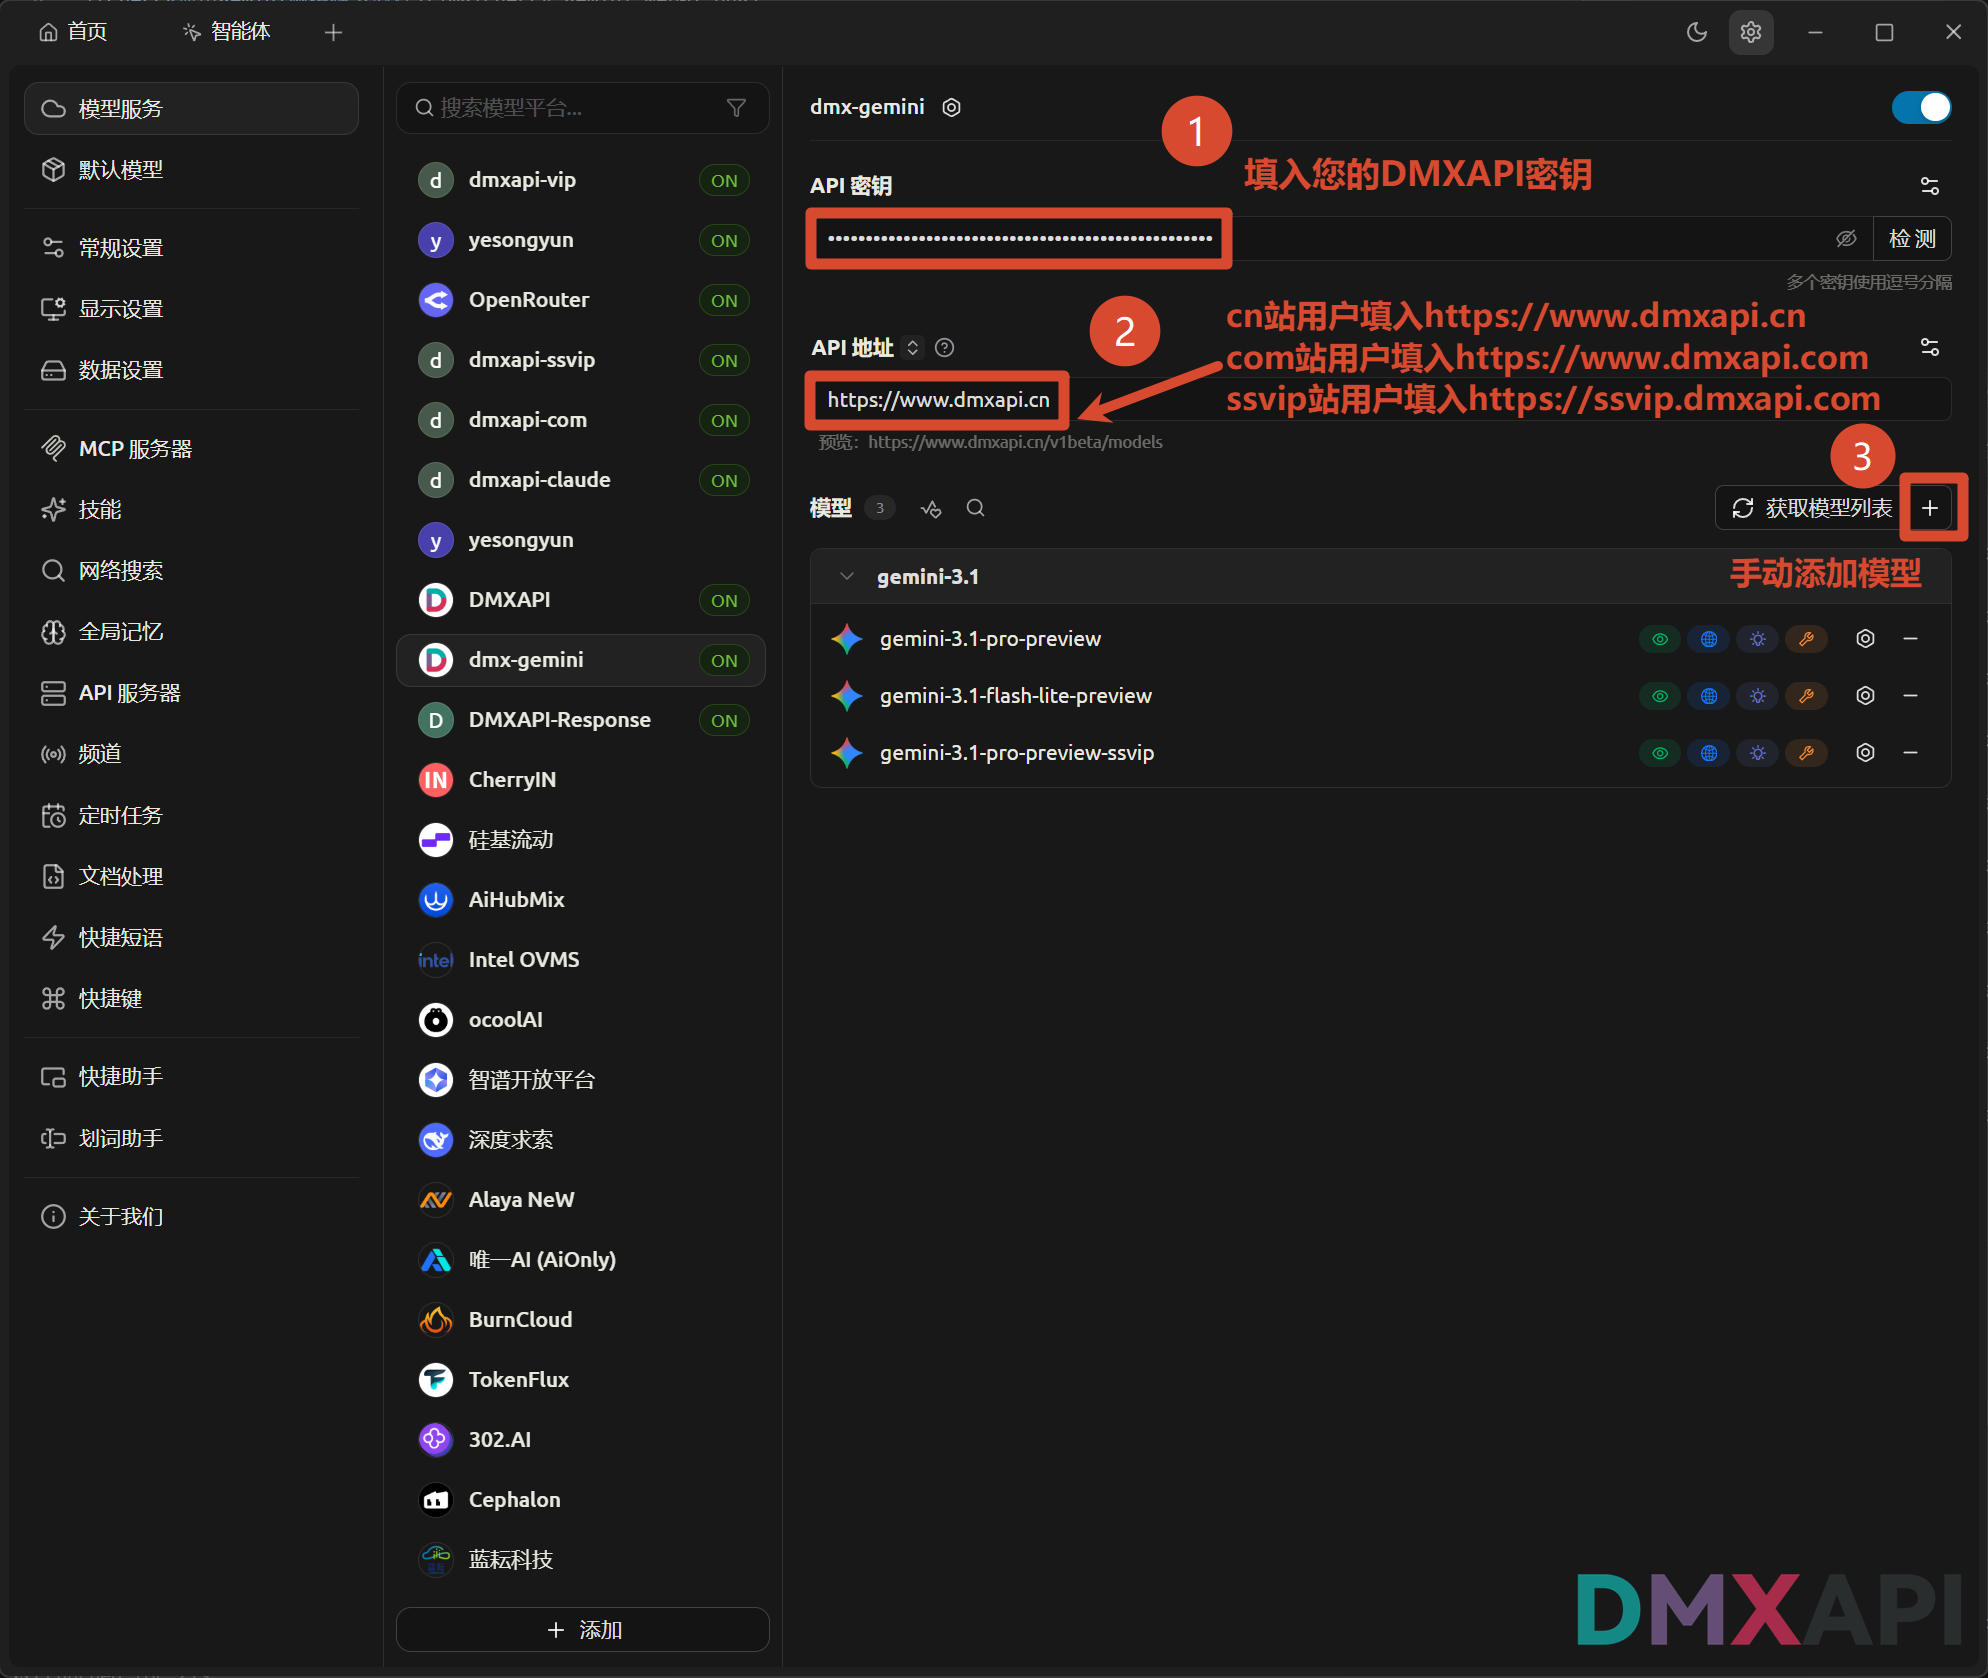Remove gemini-3.1-flash-lite-preview with its minus icon

click(1910, 696)
